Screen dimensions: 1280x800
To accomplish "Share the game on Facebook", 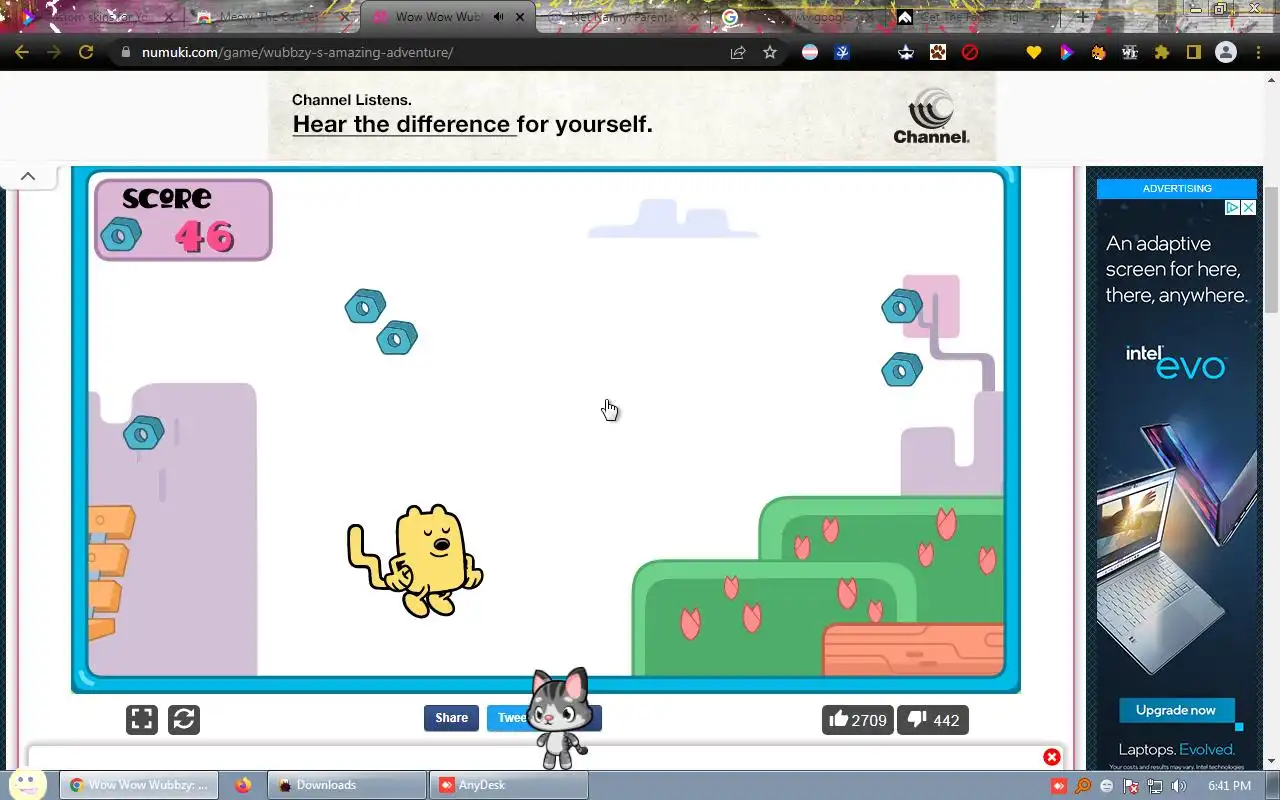I will (x=451, y=718).
